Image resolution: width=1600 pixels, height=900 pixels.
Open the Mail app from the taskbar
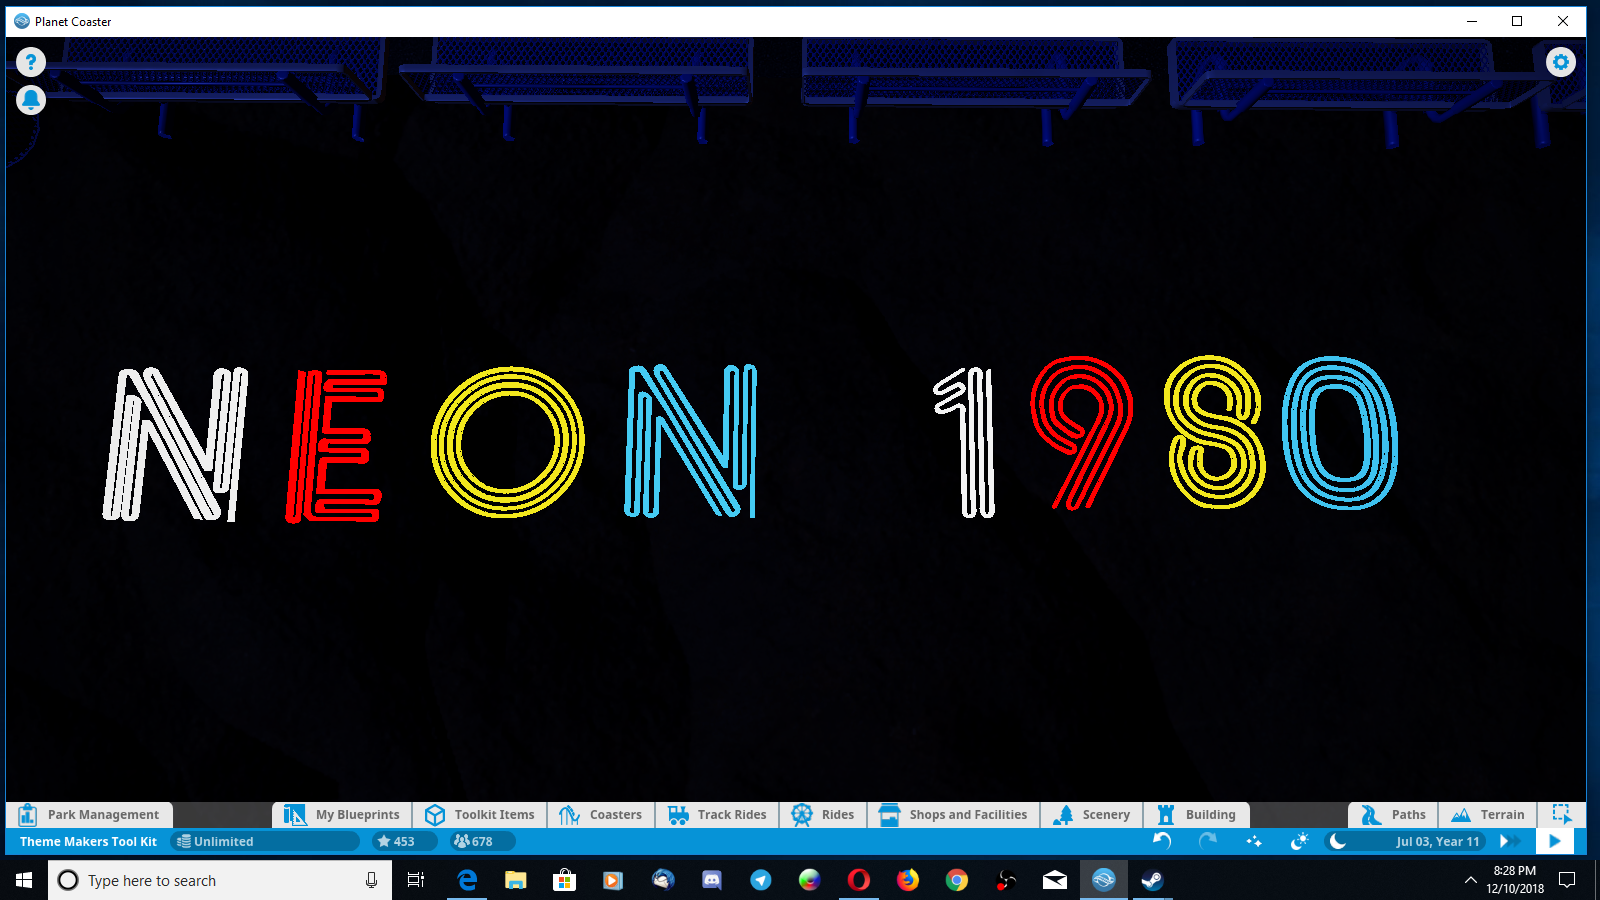(1054, 880)
